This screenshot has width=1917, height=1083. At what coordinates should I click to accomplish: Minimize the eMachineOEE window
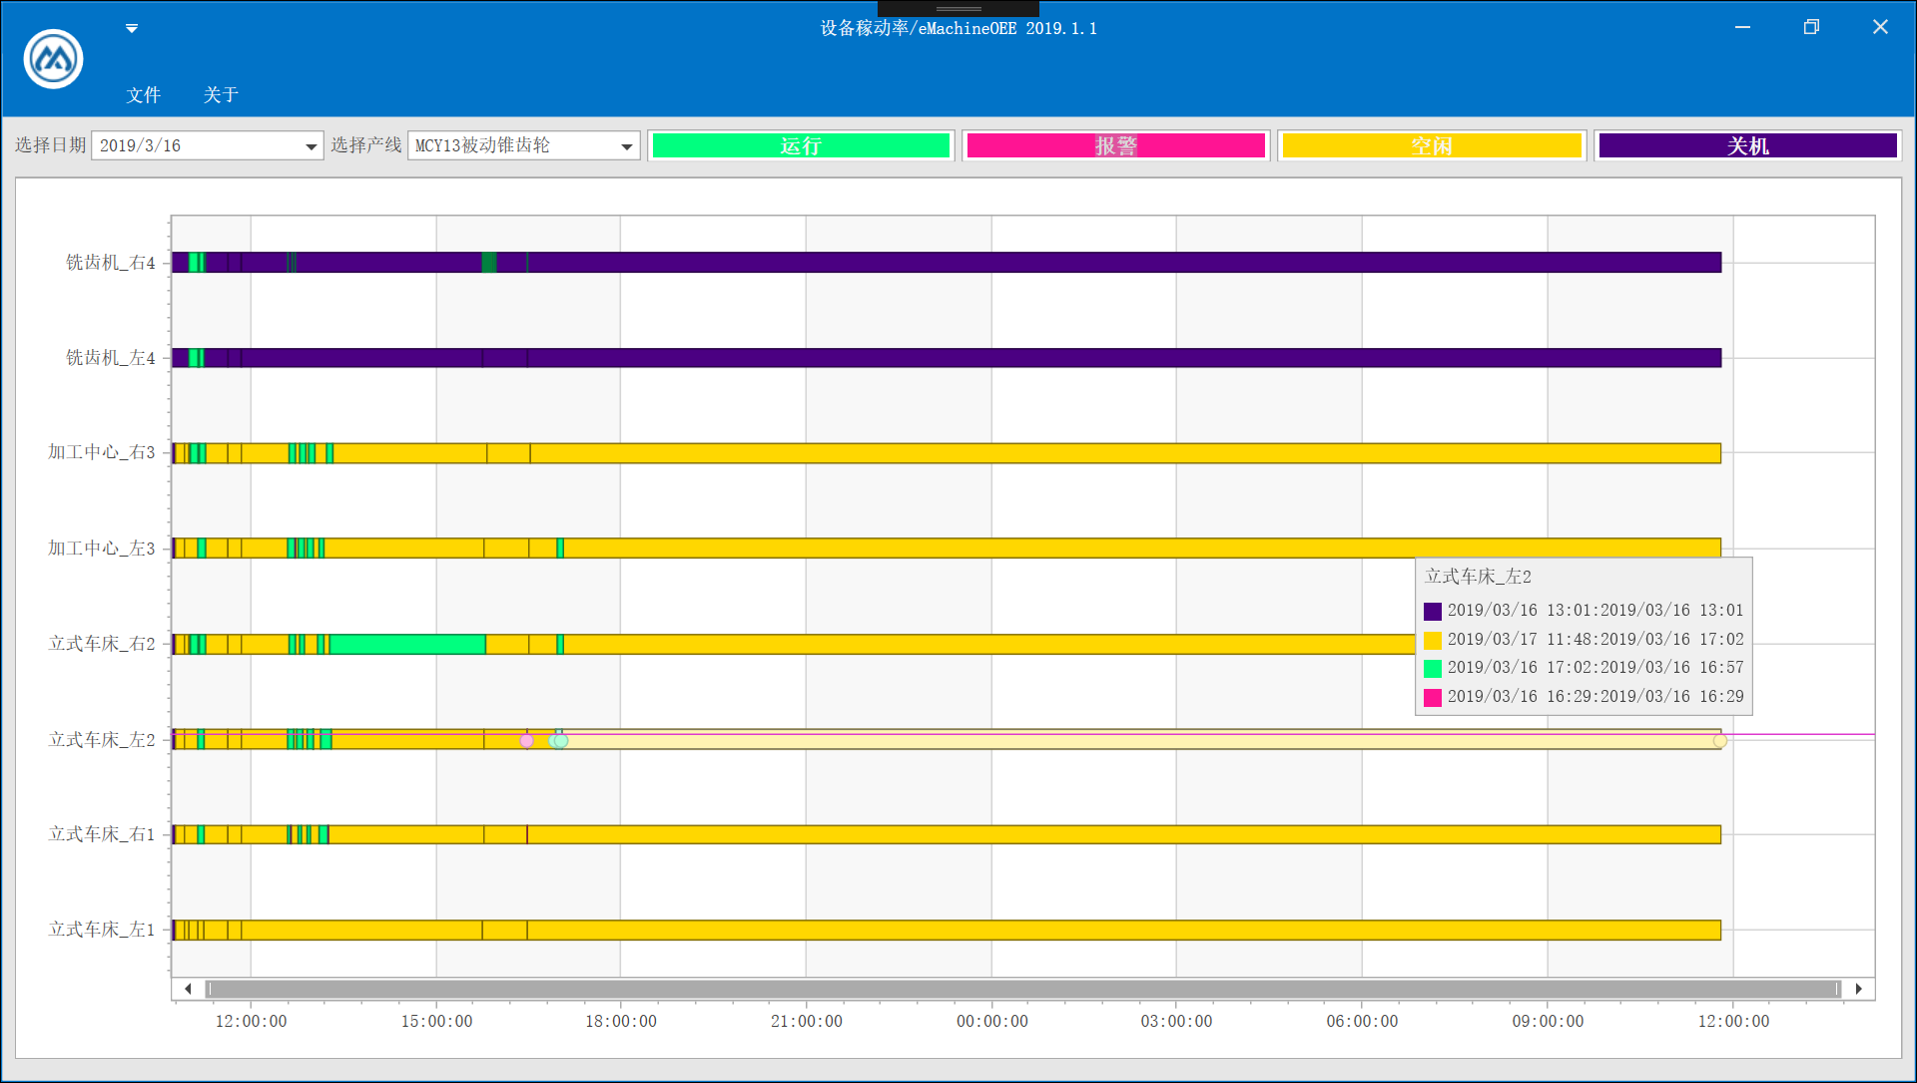coord(1743,28)
